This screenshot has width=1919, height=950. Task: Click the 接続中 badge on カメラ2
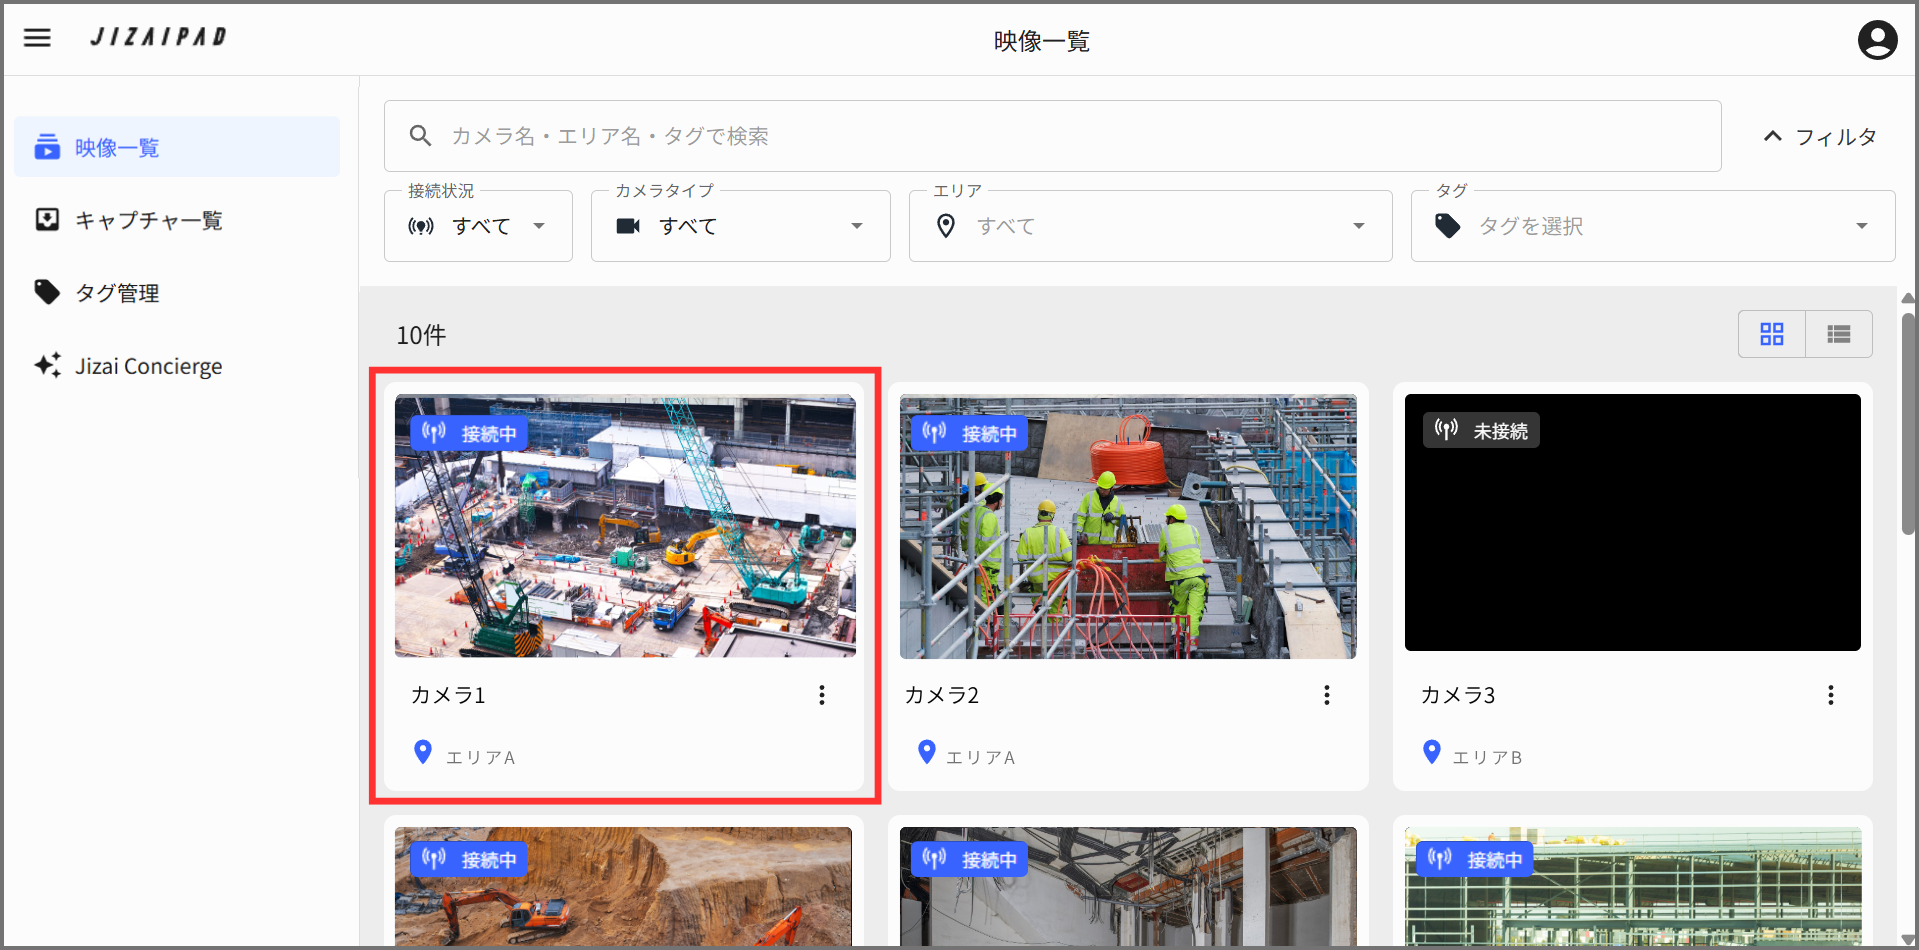coord(969,433)
